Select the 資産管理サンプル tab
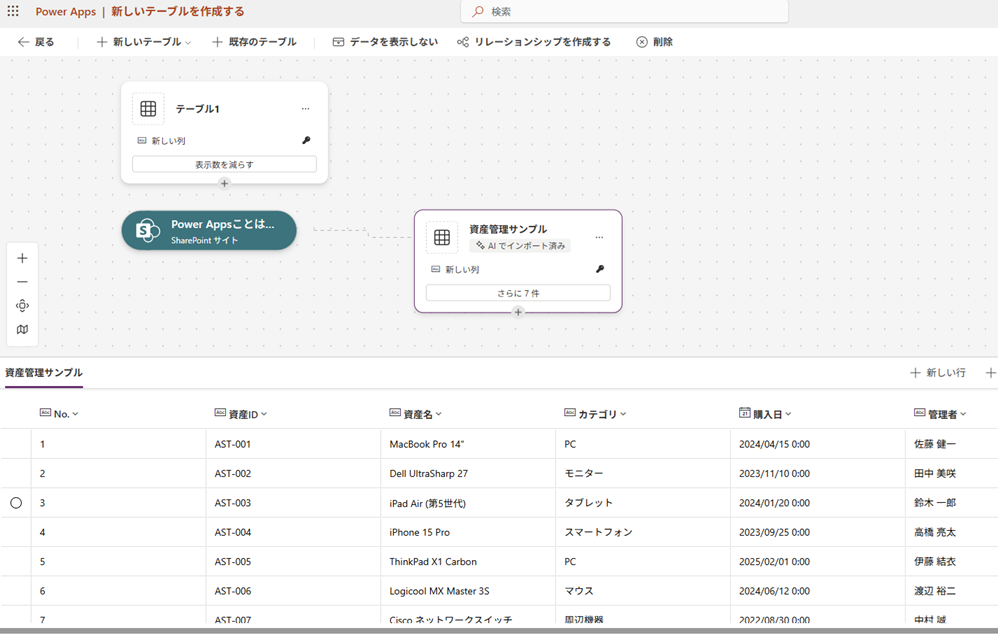998x635 pixels. pyautogui.click(x=44, y=373)
